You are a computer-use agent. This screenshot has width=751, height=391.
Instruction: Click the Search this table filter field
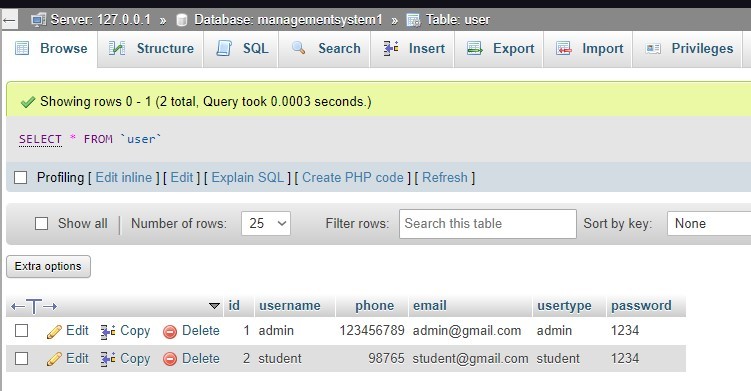point(488,224)
